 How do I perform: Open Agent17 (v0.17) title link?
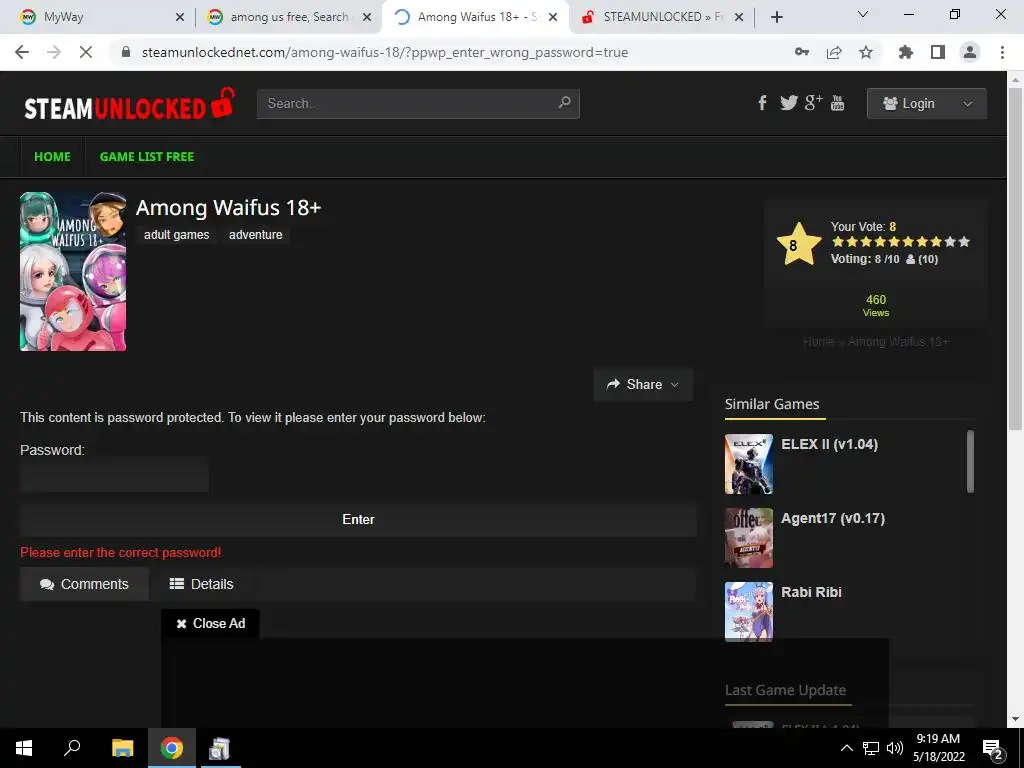pos(833,518)
